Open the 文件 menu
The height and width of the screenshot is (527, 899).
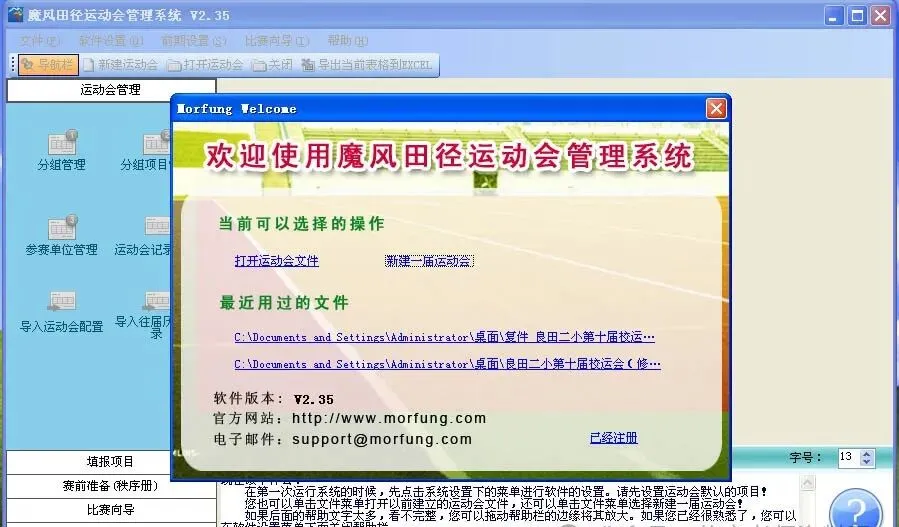pyautogui.click(x=40, y=41)
